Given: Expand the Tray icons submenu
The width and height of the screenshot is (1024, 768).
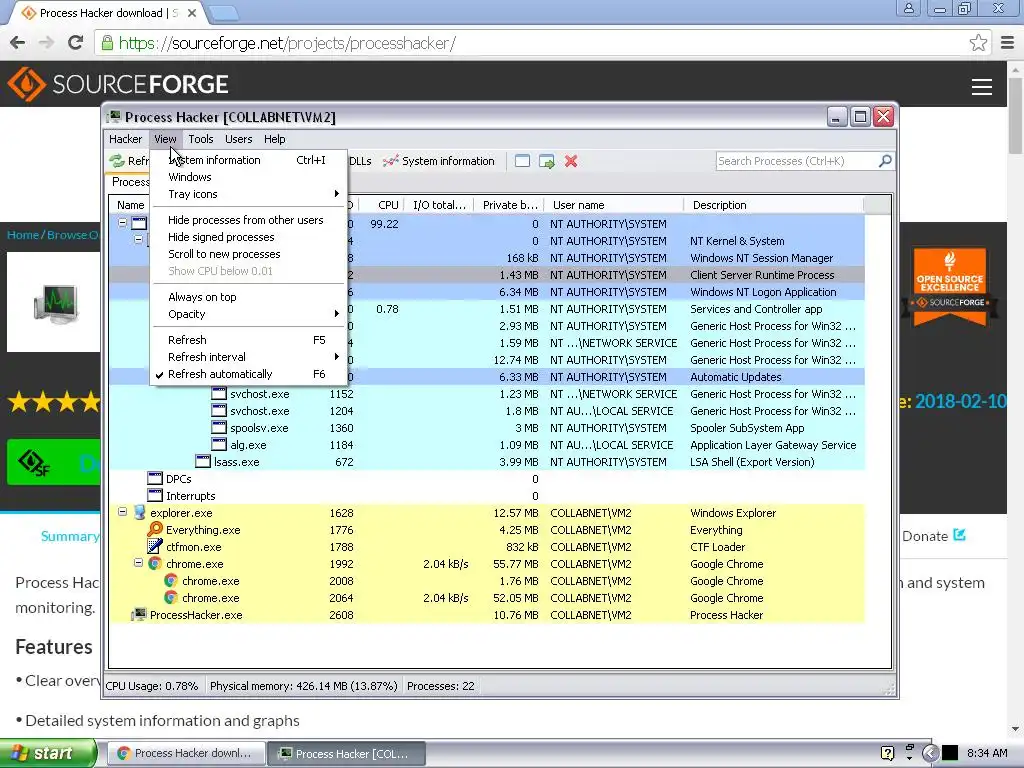Looking at the screenshot, I should pos(247,194).
